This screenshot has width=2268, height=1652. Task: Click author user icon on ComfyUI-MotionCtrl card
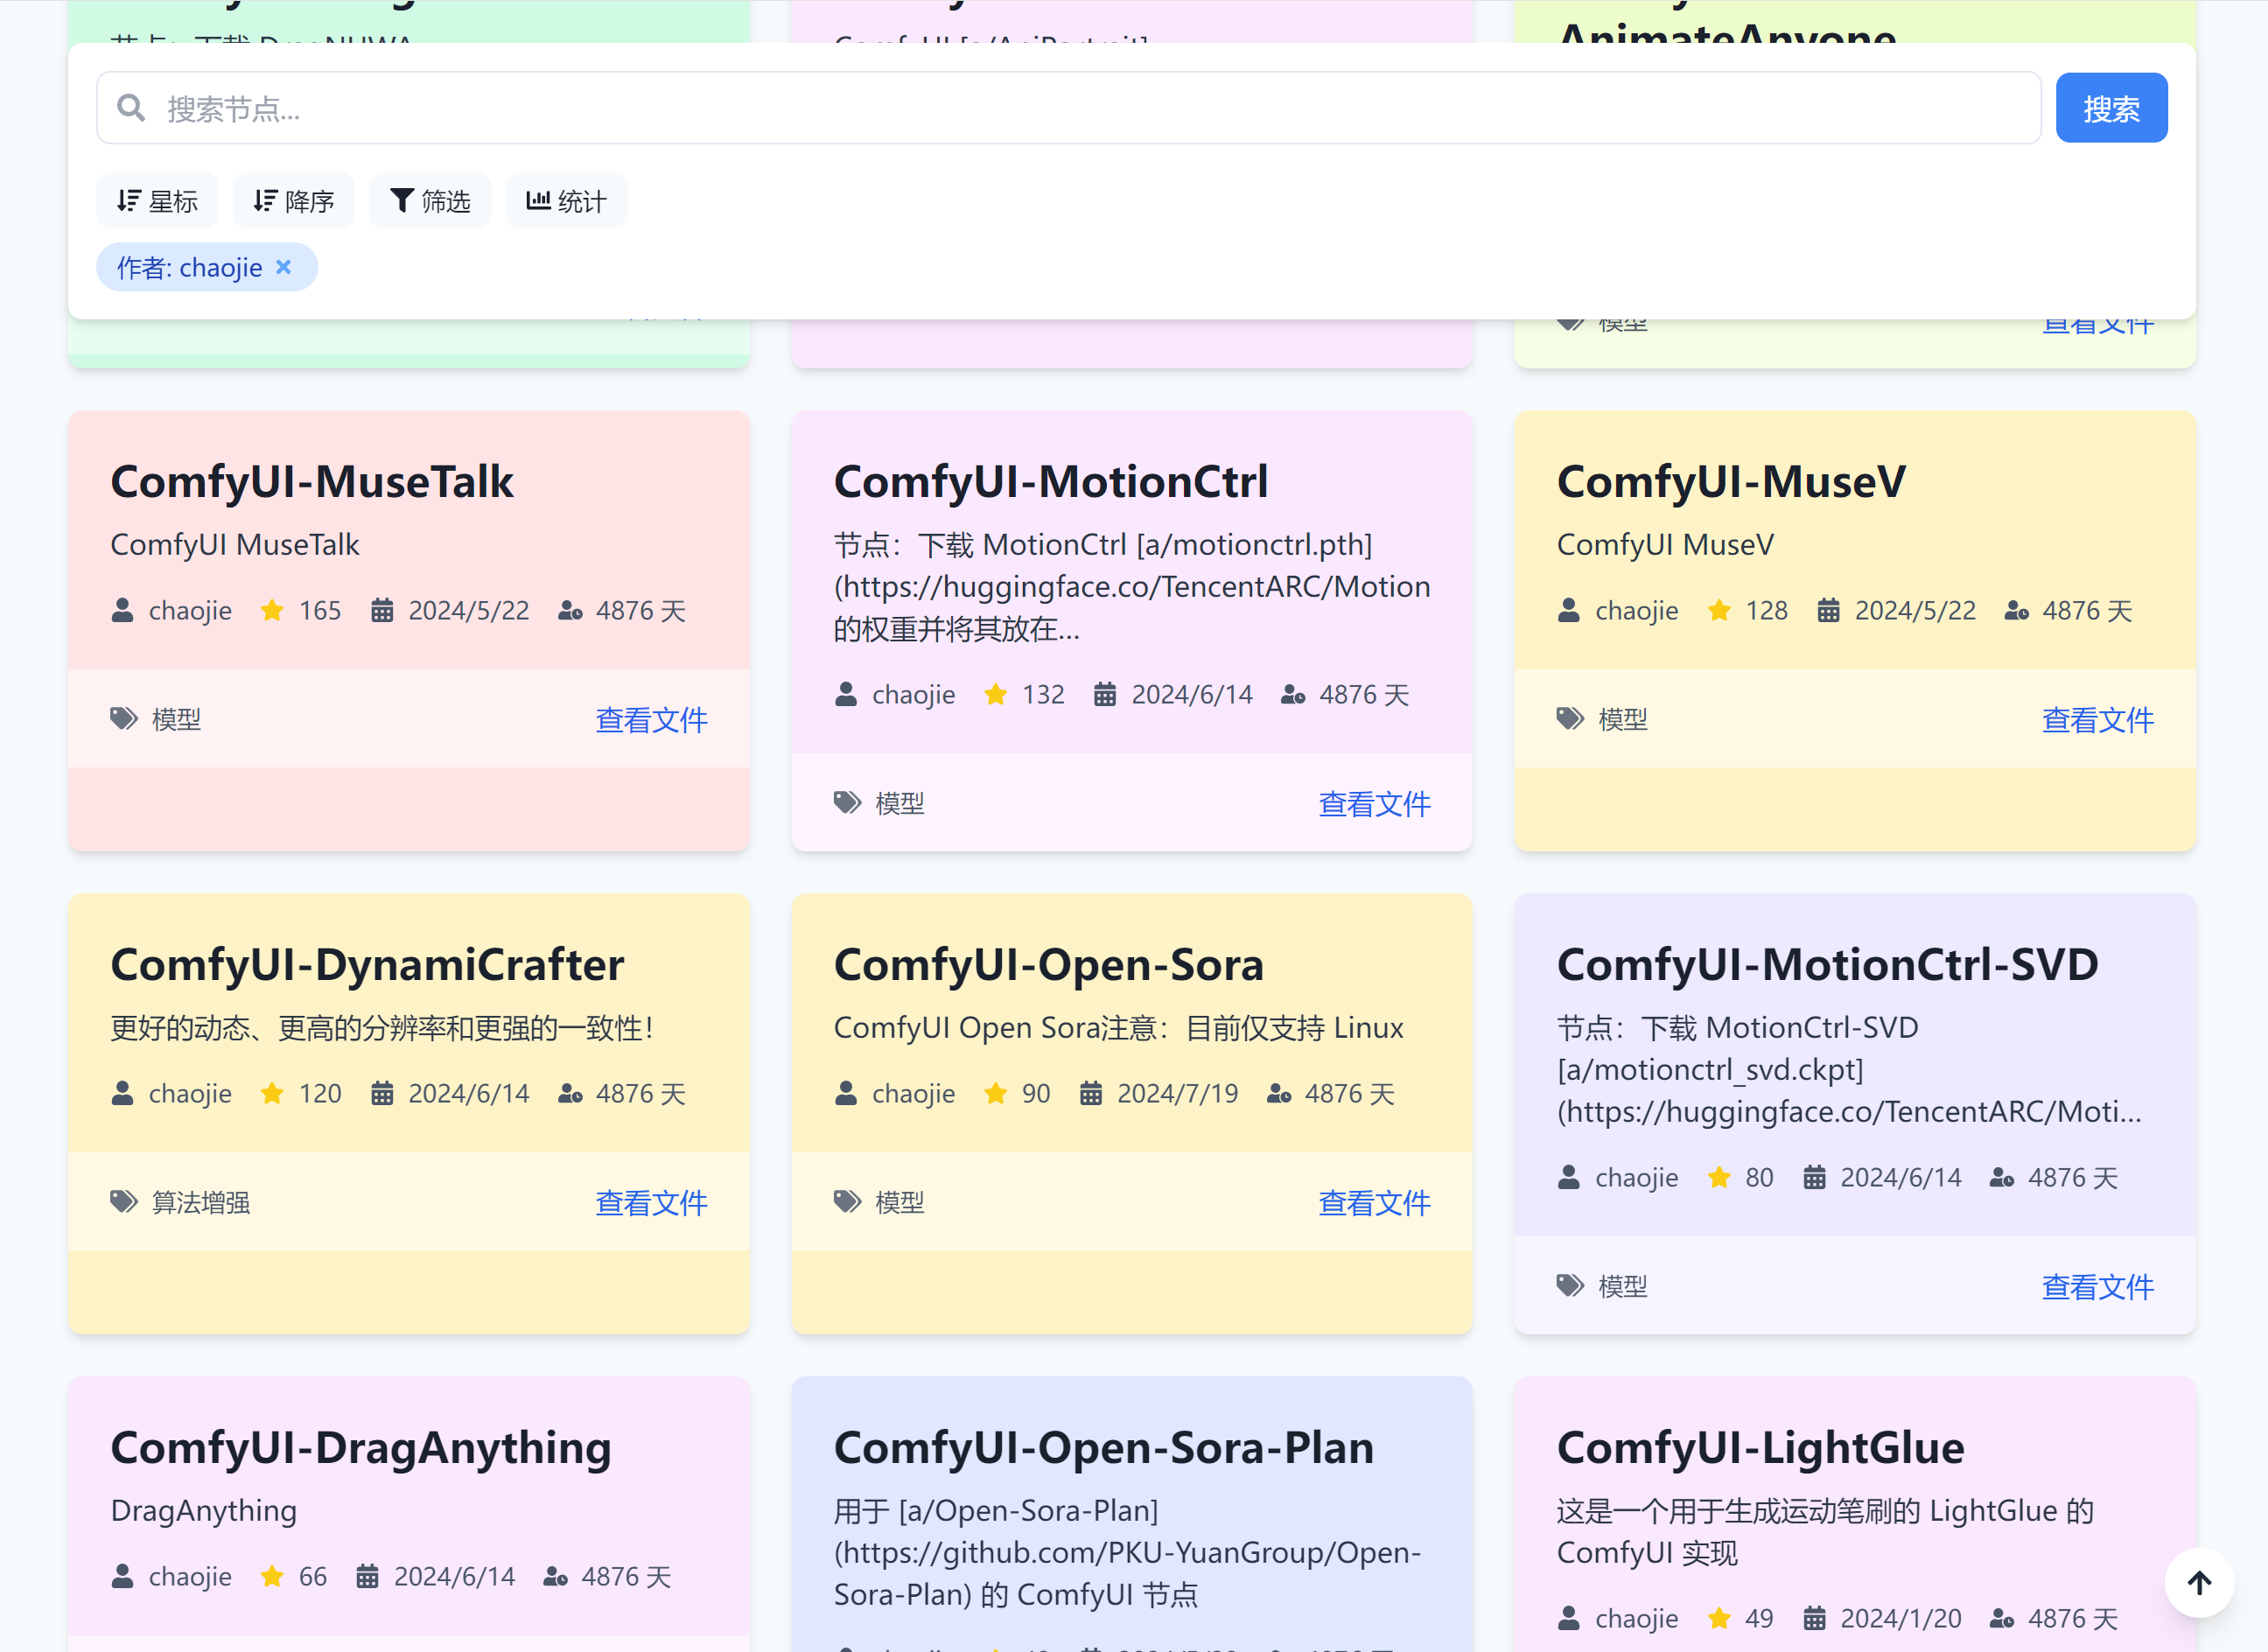click(846, 694)
